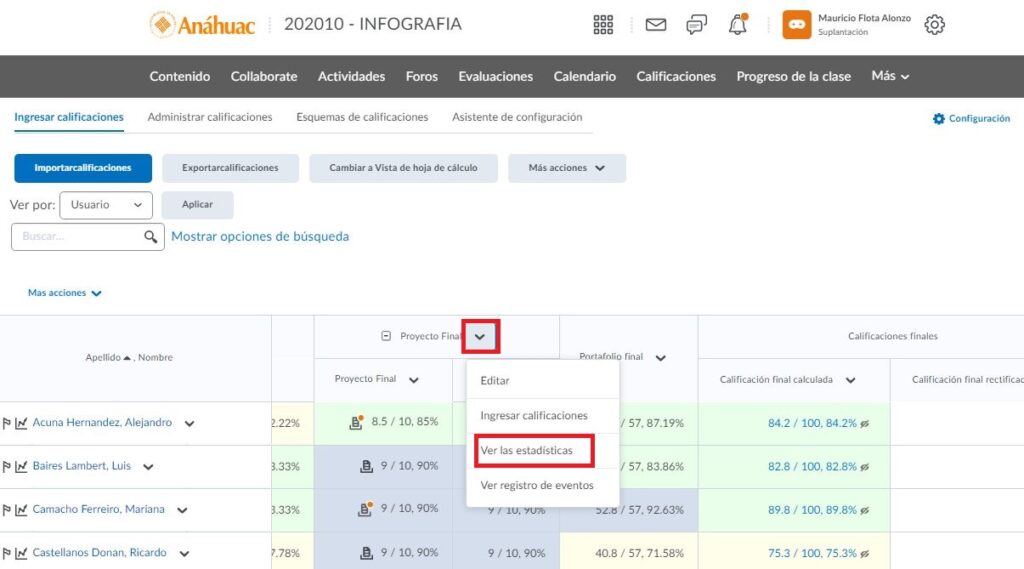The image size is (1024, 569).
Task: Open context menu arrow for Camacho Ferreiro, Mariana
Action: click(x=182, y=510)
